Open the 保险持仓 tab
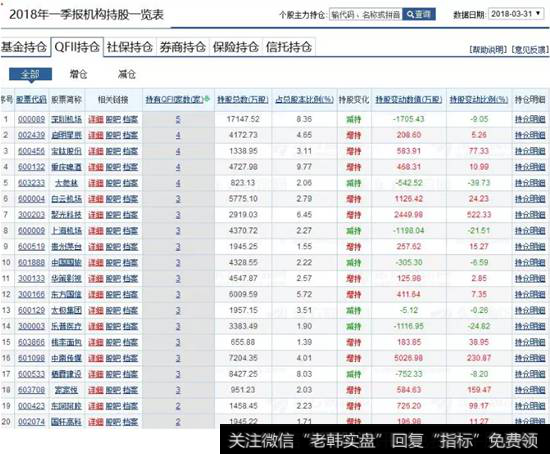The height and width of the screenshot is (454, 550). [x=236, y=47]
